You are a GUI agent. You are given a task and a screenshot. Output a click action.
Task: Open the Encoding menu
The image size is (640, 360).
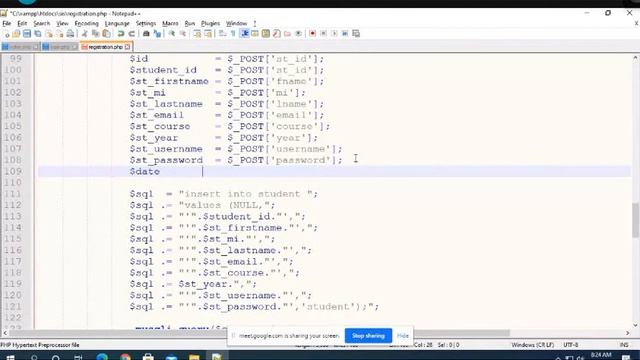[87, 23]
